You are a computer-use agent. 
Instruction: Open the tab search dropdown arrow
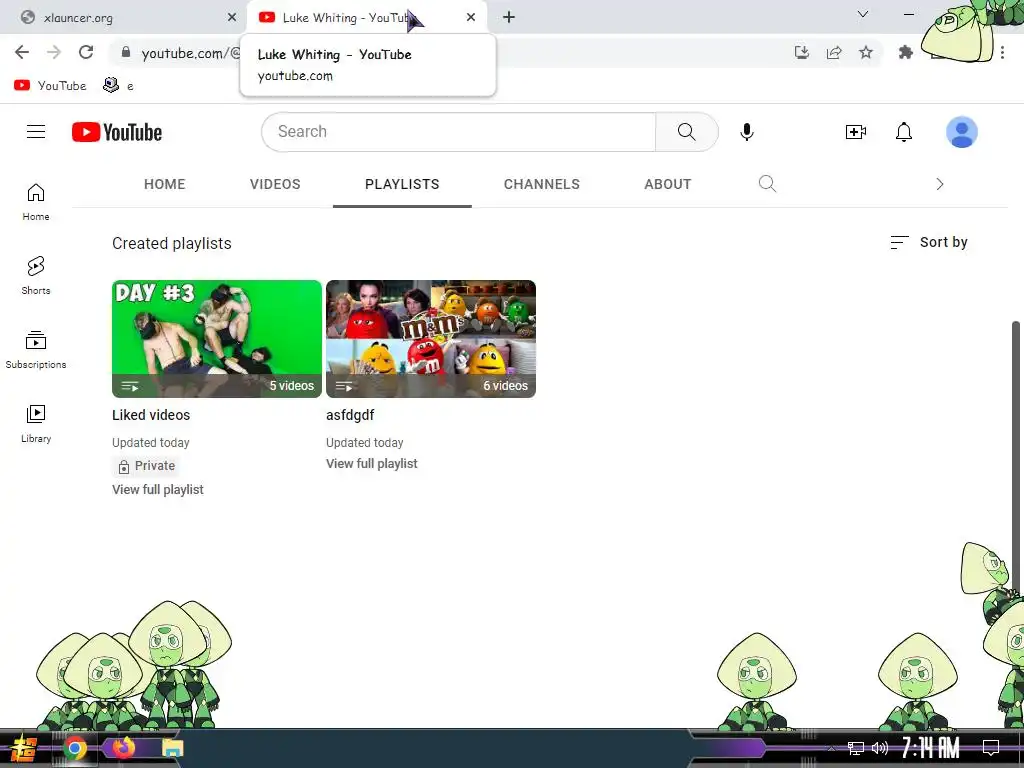tap(863, 14)
